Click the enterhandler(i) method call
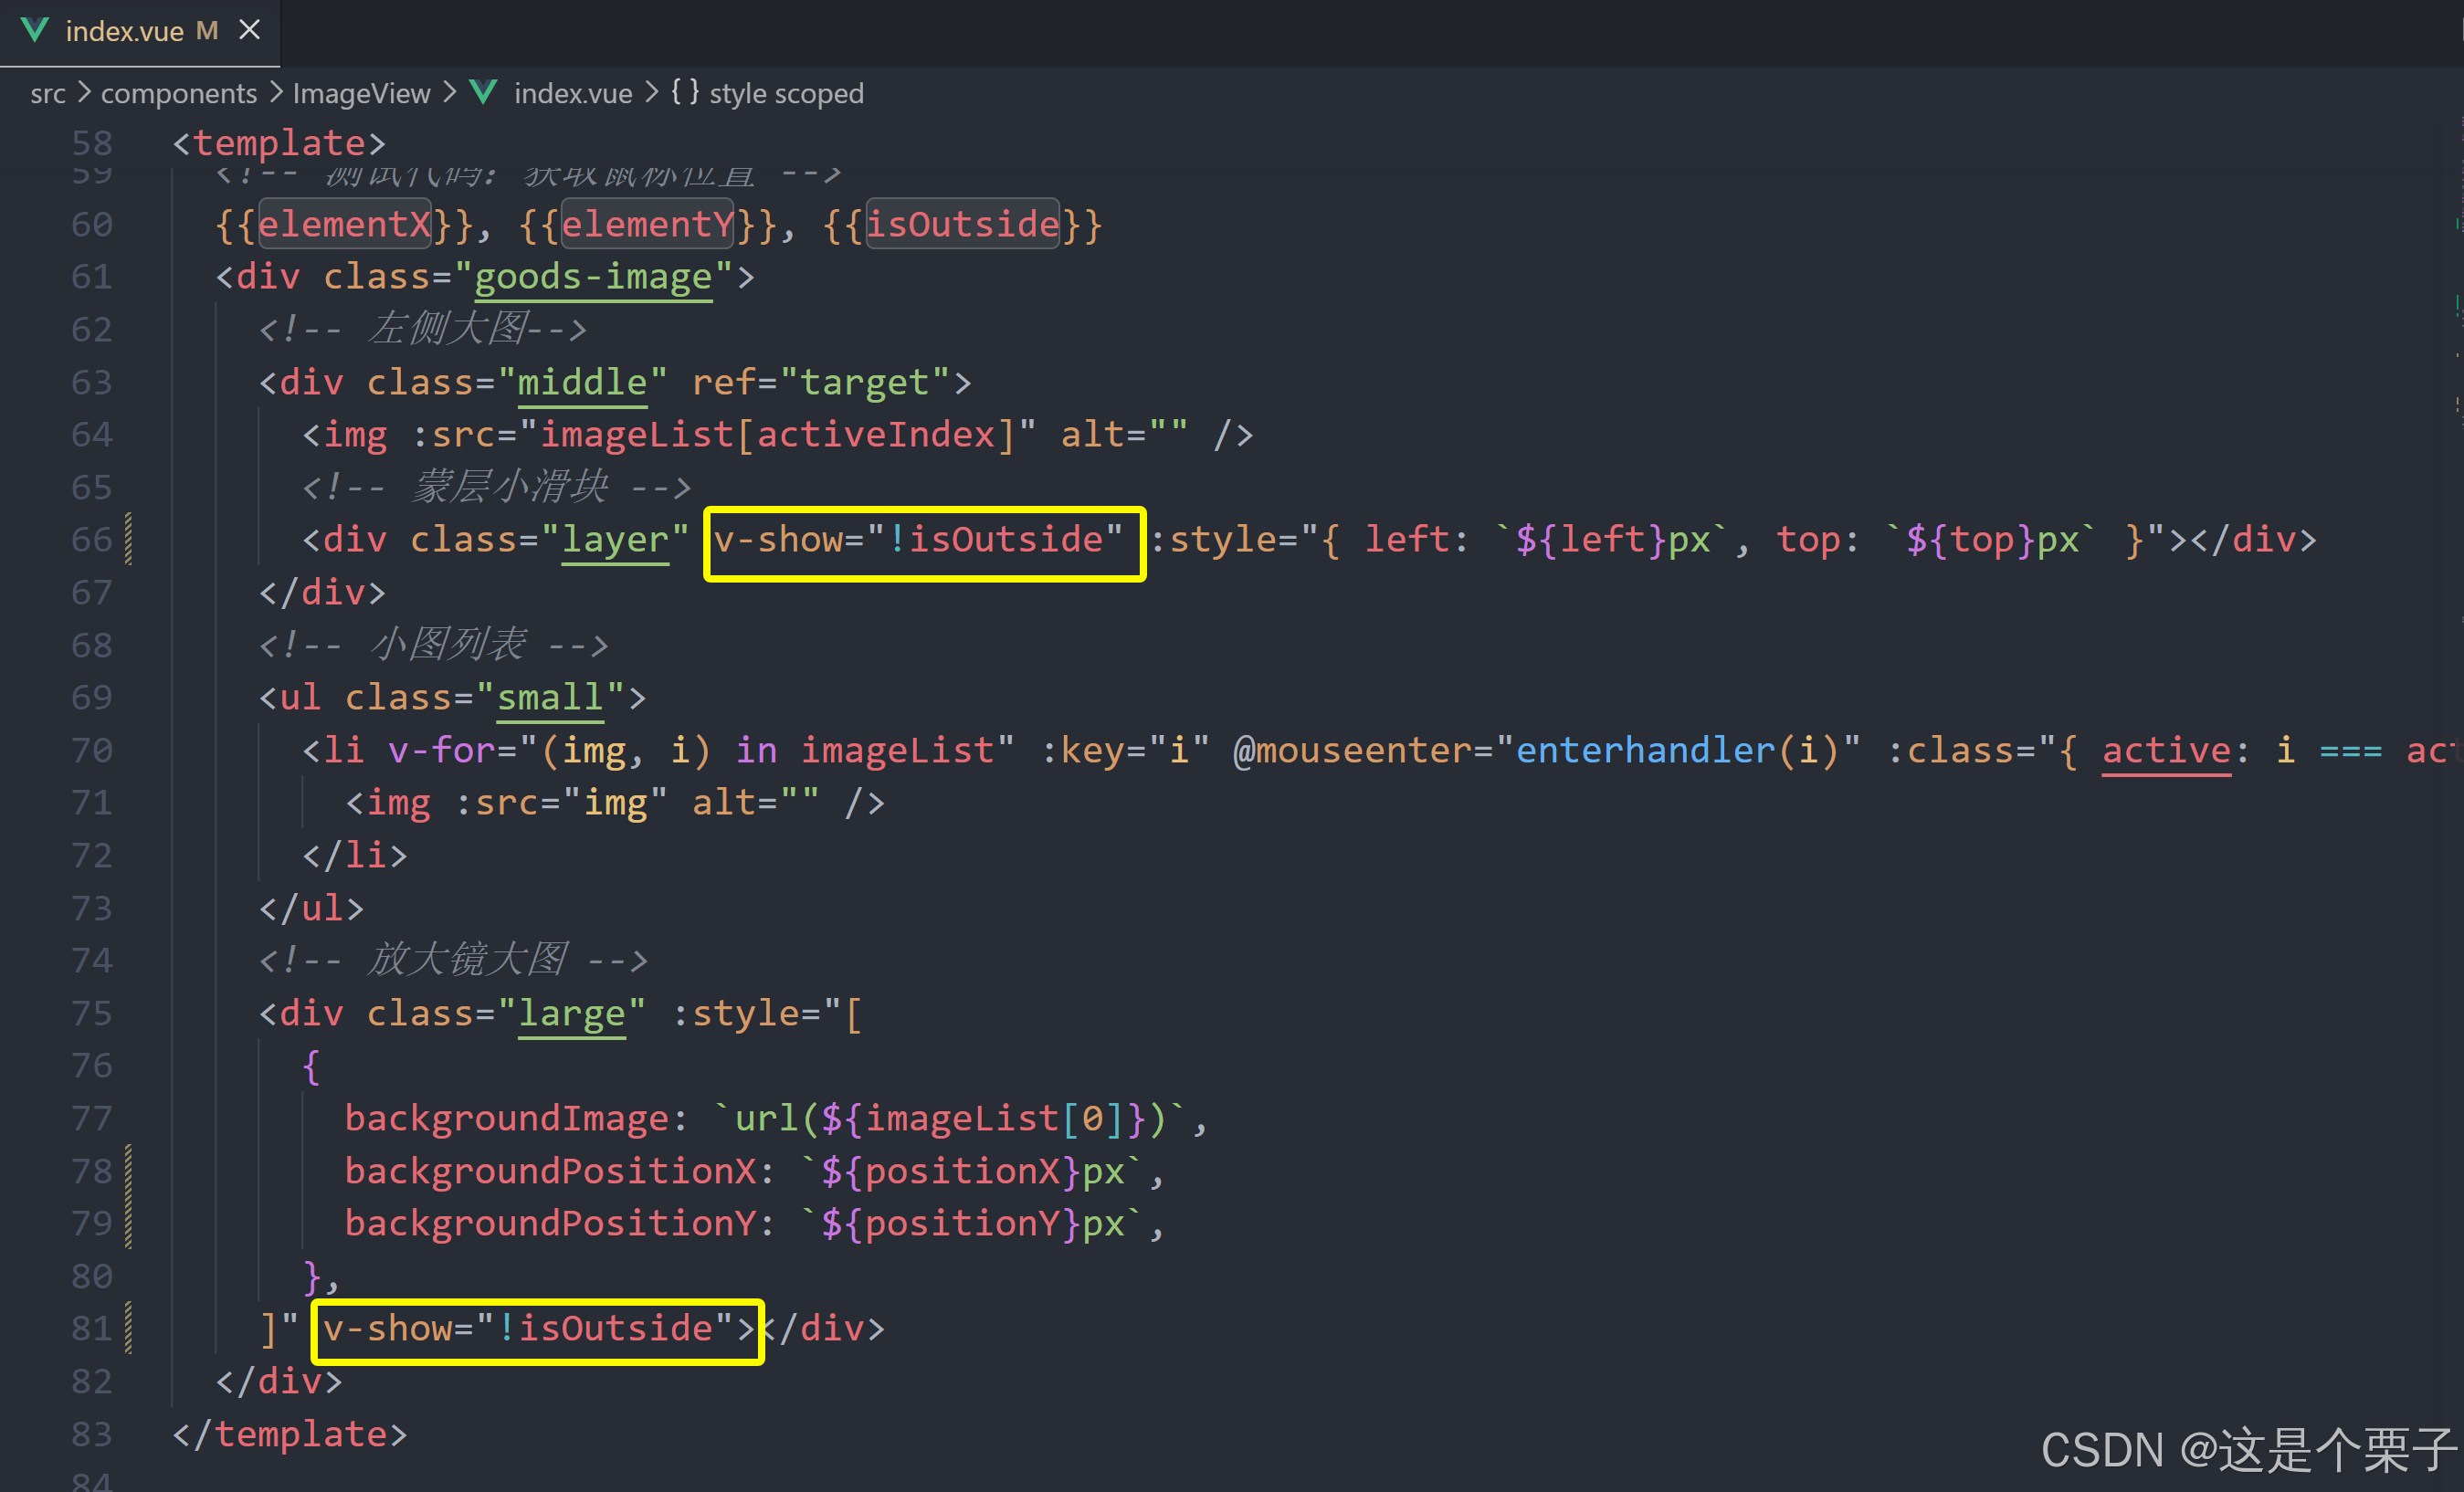This screenshot has height=1492, width=2464. click(x=1676, y=751)
